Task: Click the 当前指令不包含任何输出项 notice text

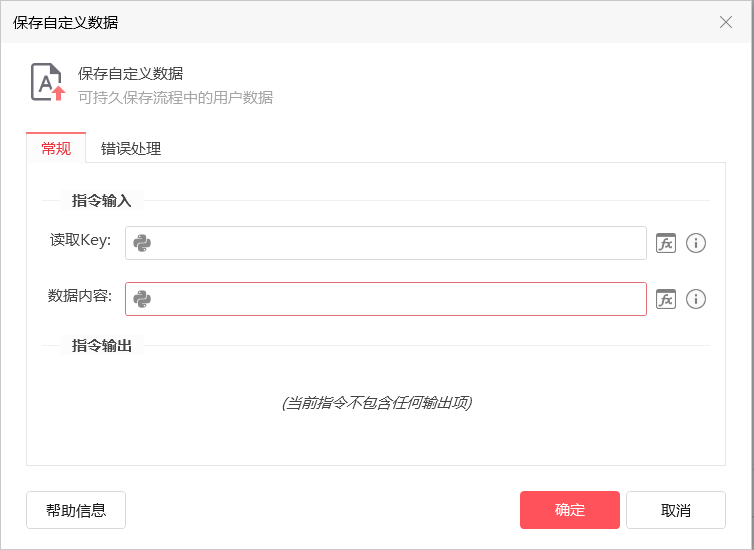Action: pos(377,403)
